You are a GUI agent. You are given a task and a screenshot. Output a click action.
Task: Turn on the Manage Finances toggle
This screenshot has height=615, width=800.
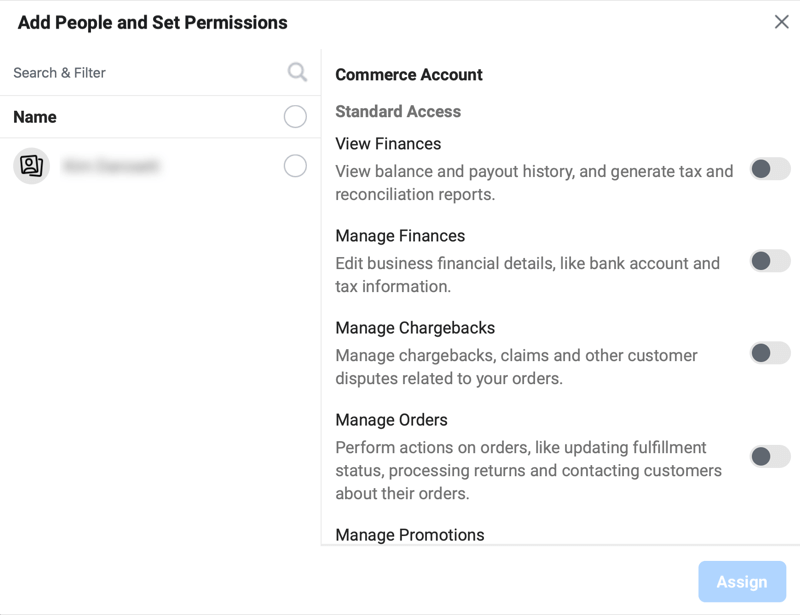(x=770, y=261)
